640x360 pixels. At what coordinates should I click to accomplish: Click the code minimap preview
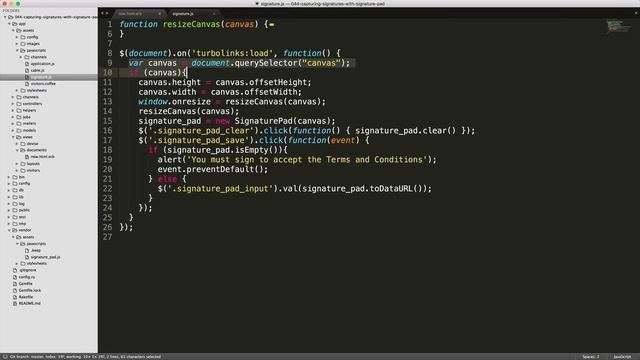pyautogui.click(x=618, y=27)
